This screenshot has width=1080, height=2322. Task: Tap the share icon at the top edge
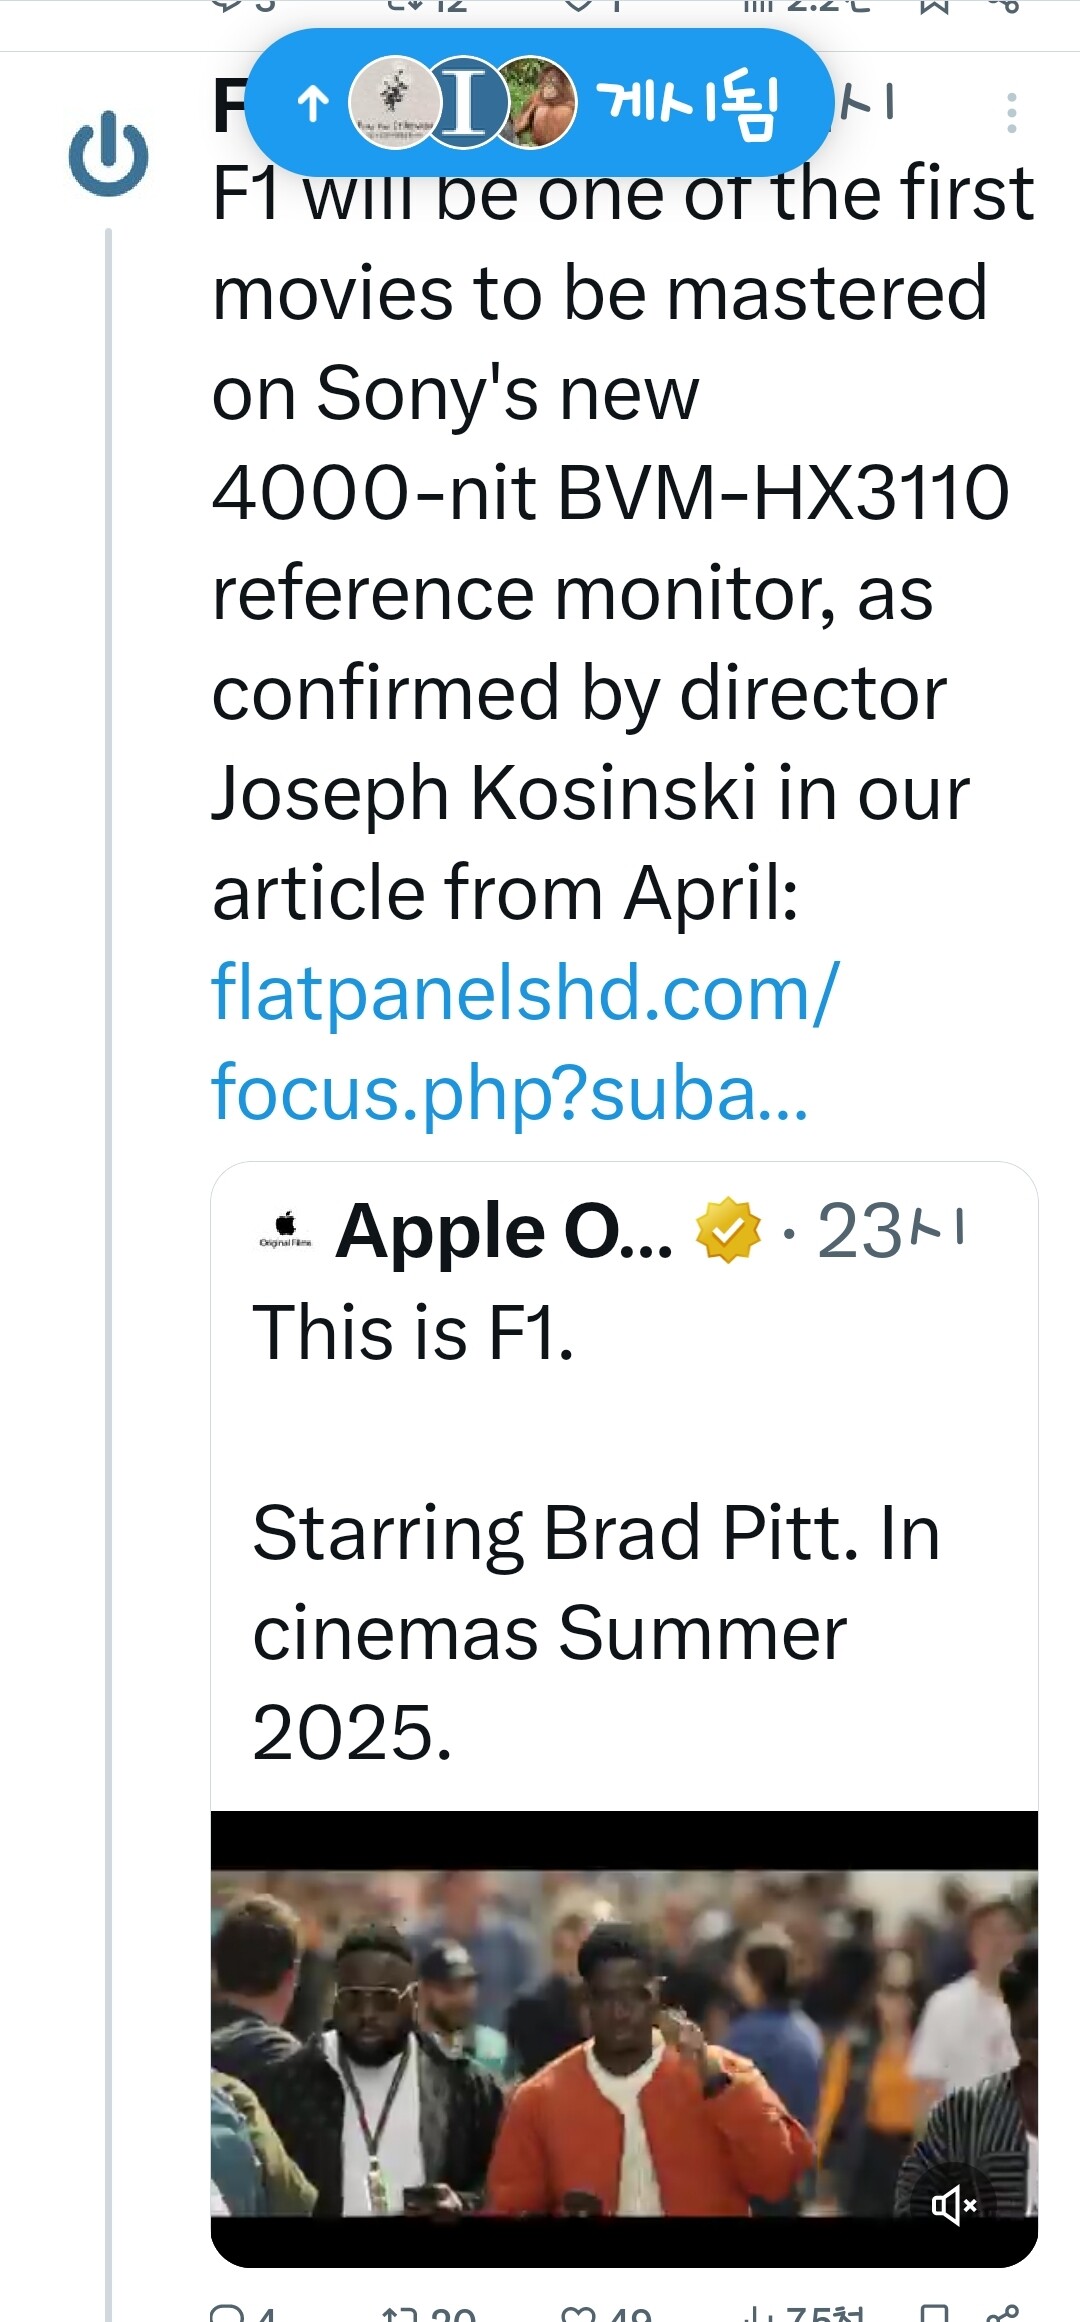point(1002,6)
